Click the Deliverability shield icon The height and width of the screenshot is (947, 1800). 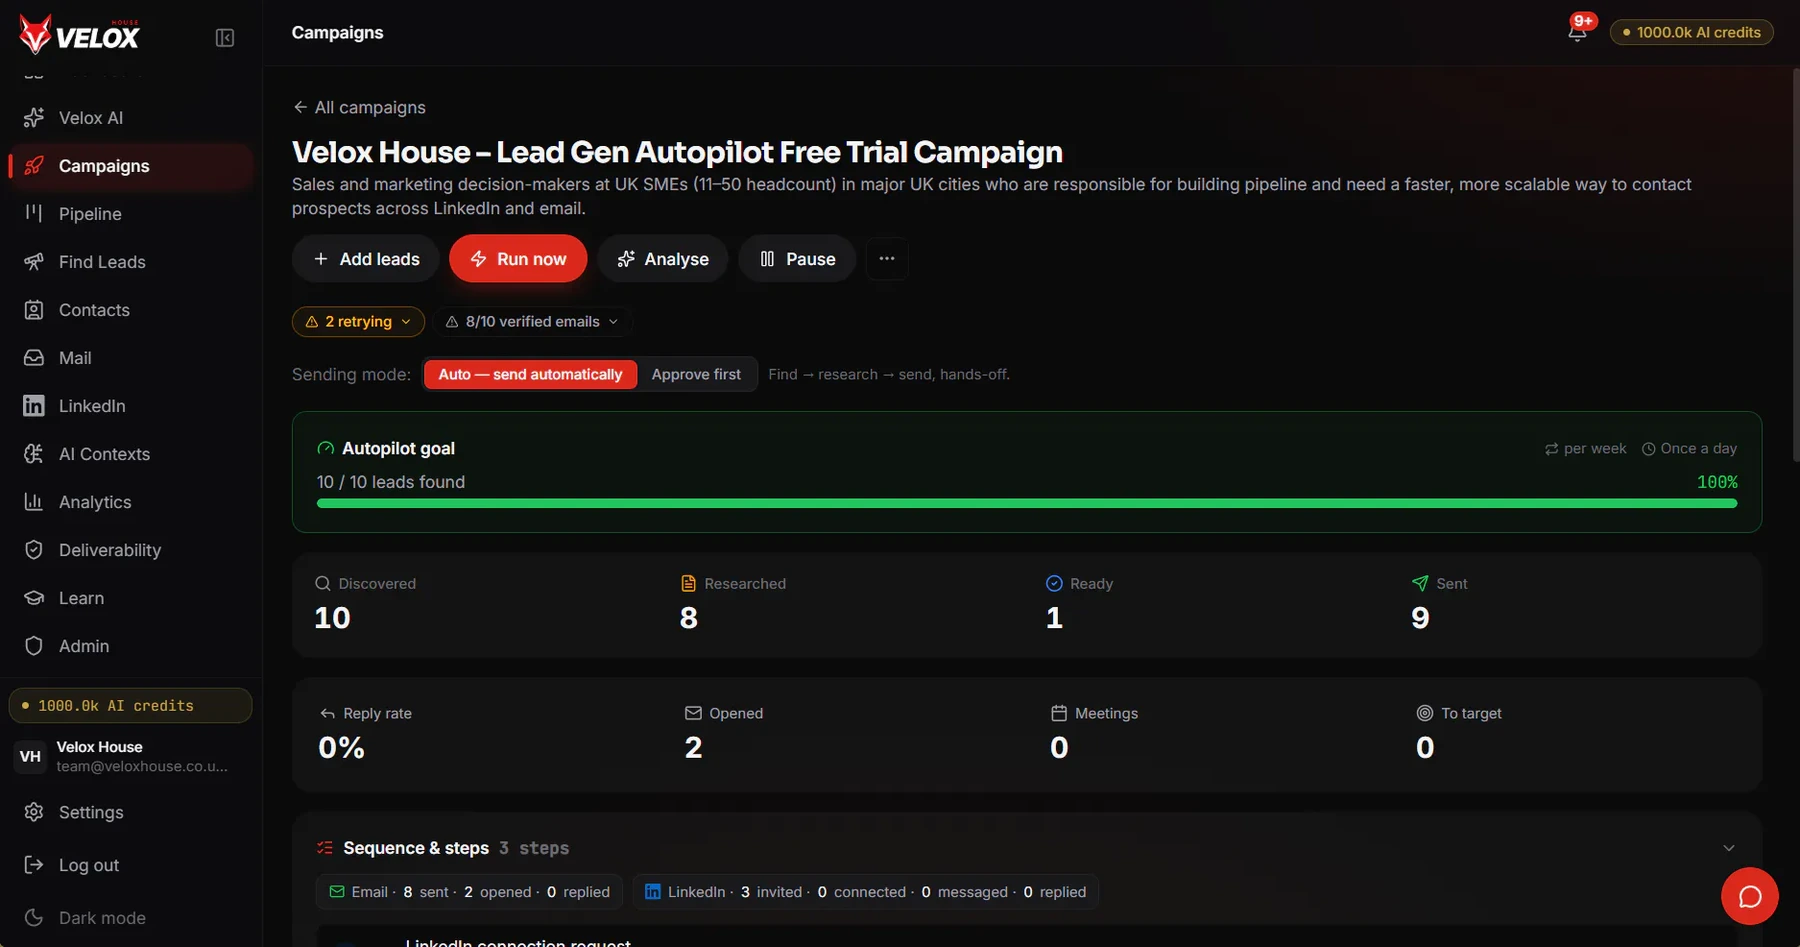point(34,550)
